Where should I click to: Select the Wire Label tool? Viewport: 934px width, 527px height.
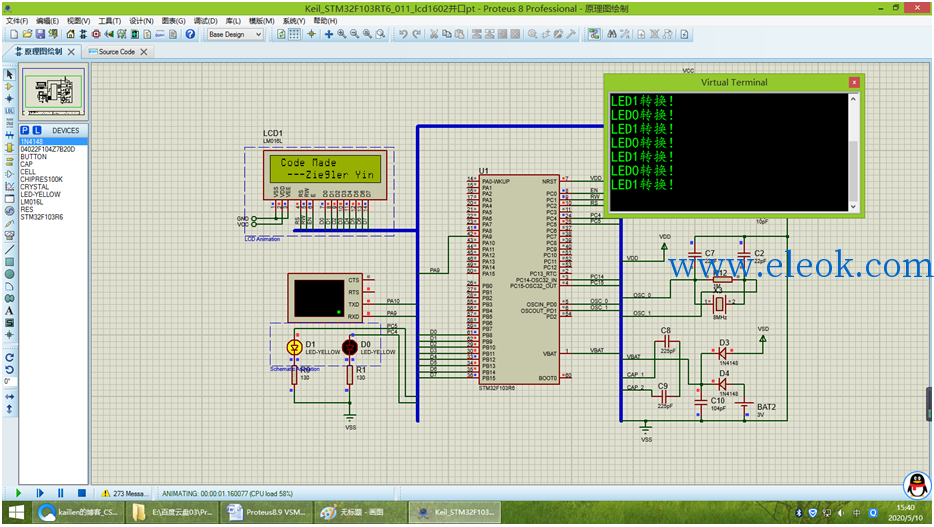point(9,111)
